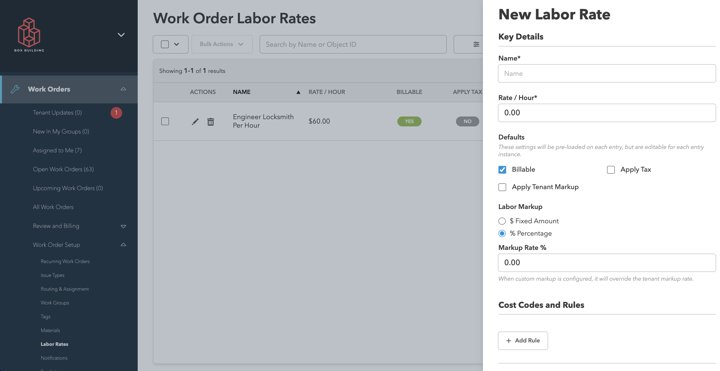720x371 pixels.
Task: Click the NAME column sort arrow
Action: coord(298,92)
